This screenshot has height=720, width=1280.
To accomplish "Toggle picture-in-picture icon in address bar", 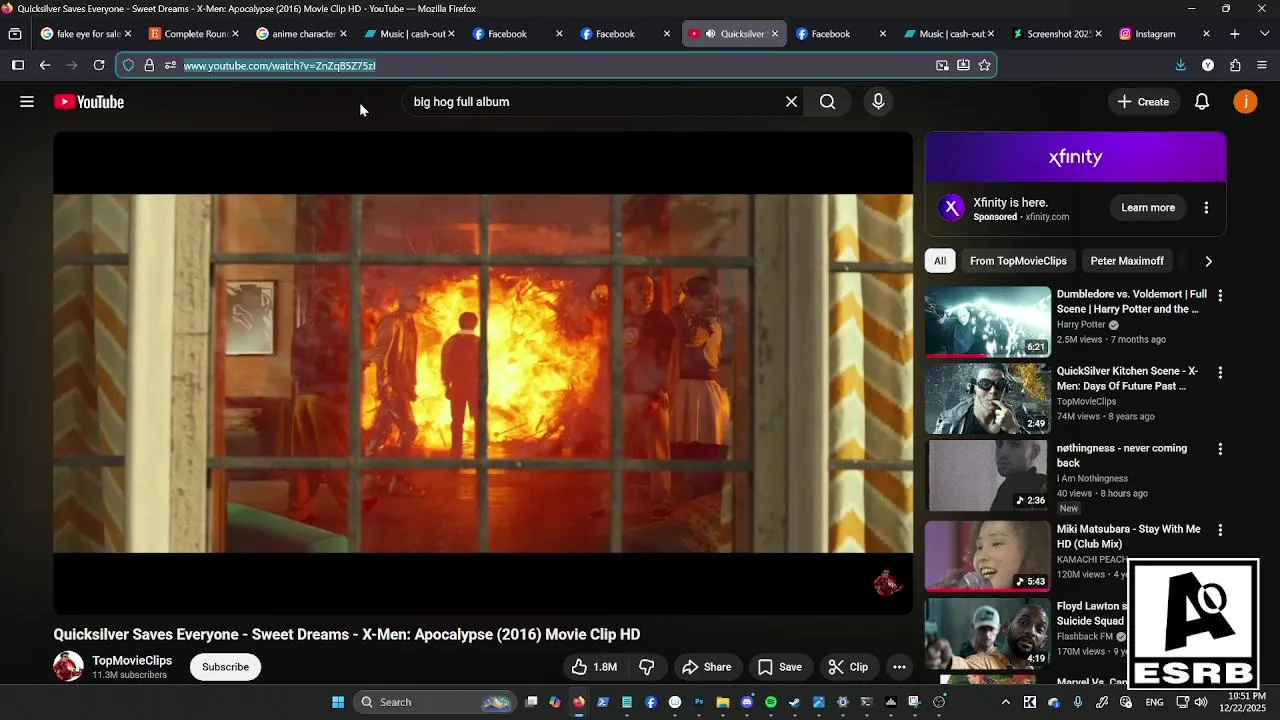I will click(942, 65).
